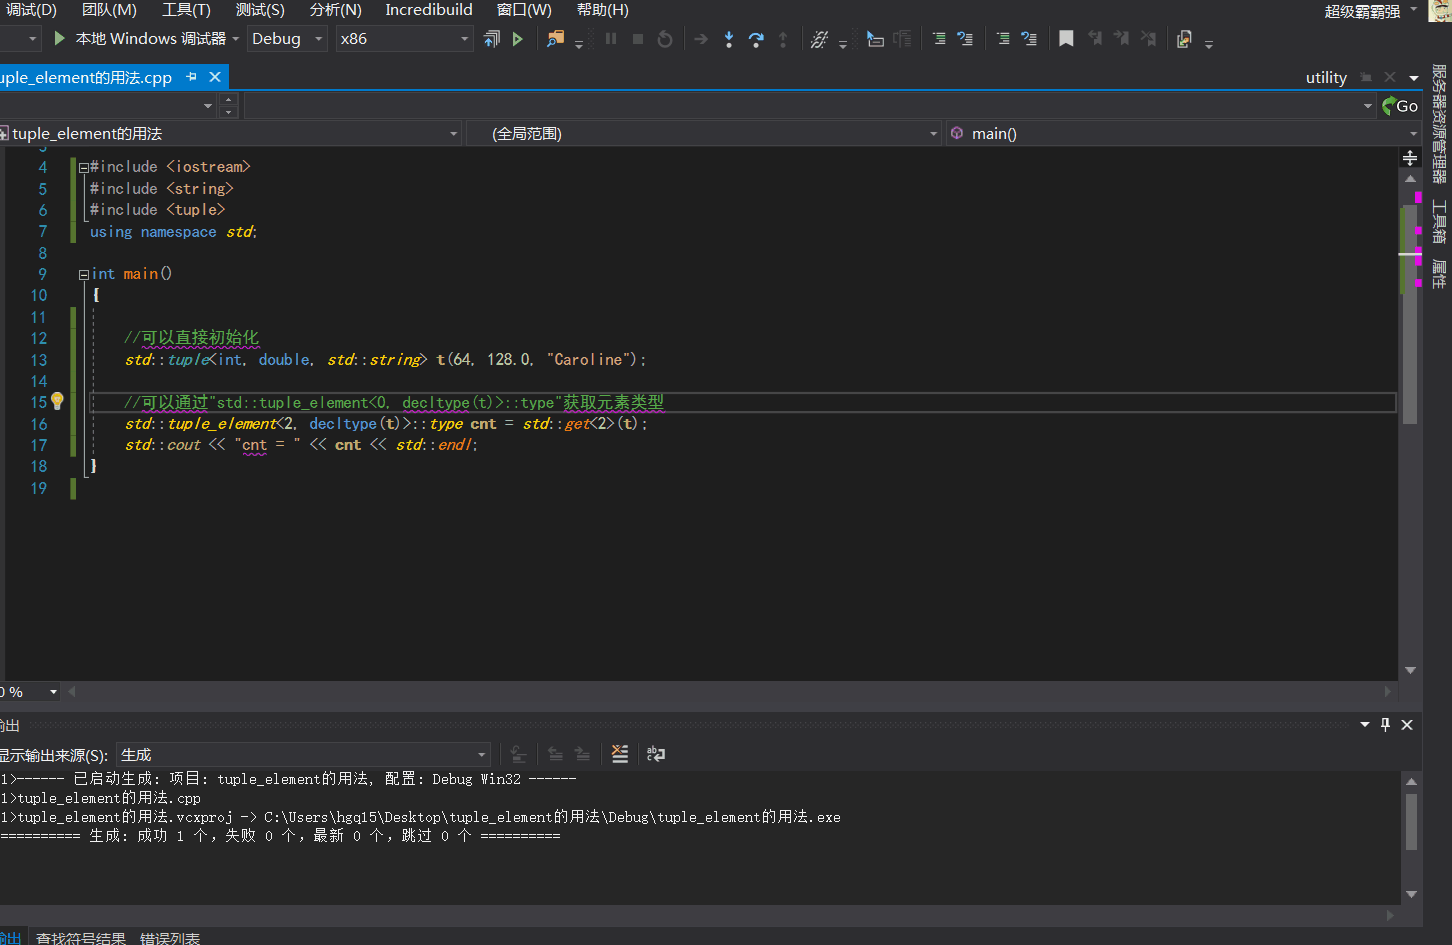Click the show next statement arrow icon
The height and width of the screenshot is (945, 1452).
point(701,39)
